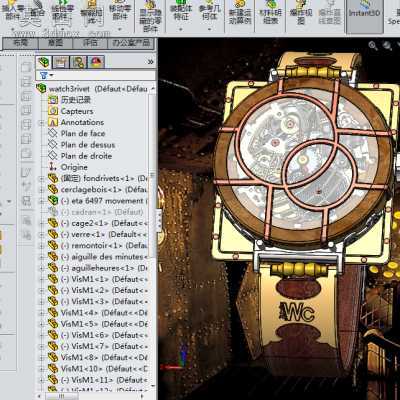
Task: Select the VisM1<10> screw component
Action: pyautogui.click(x=104, y=369)
